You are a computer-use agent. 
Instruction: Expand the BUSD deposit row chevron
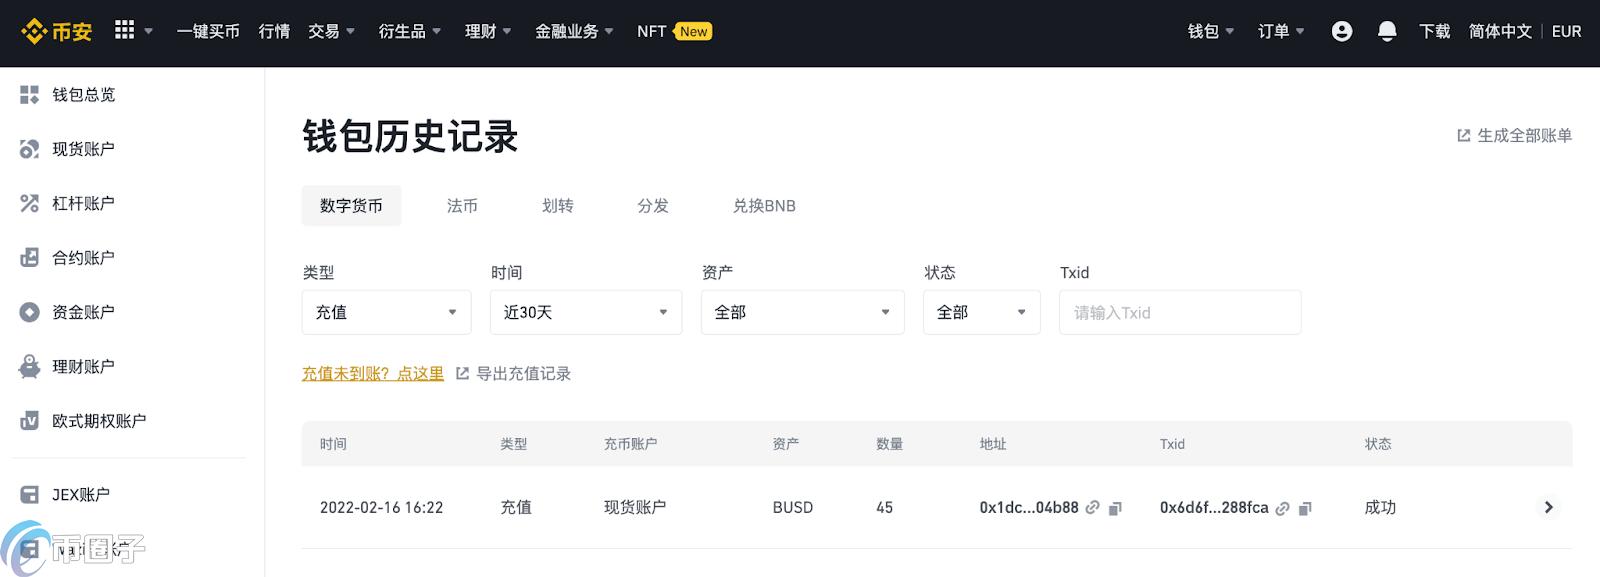click(x=1548, y=507)
